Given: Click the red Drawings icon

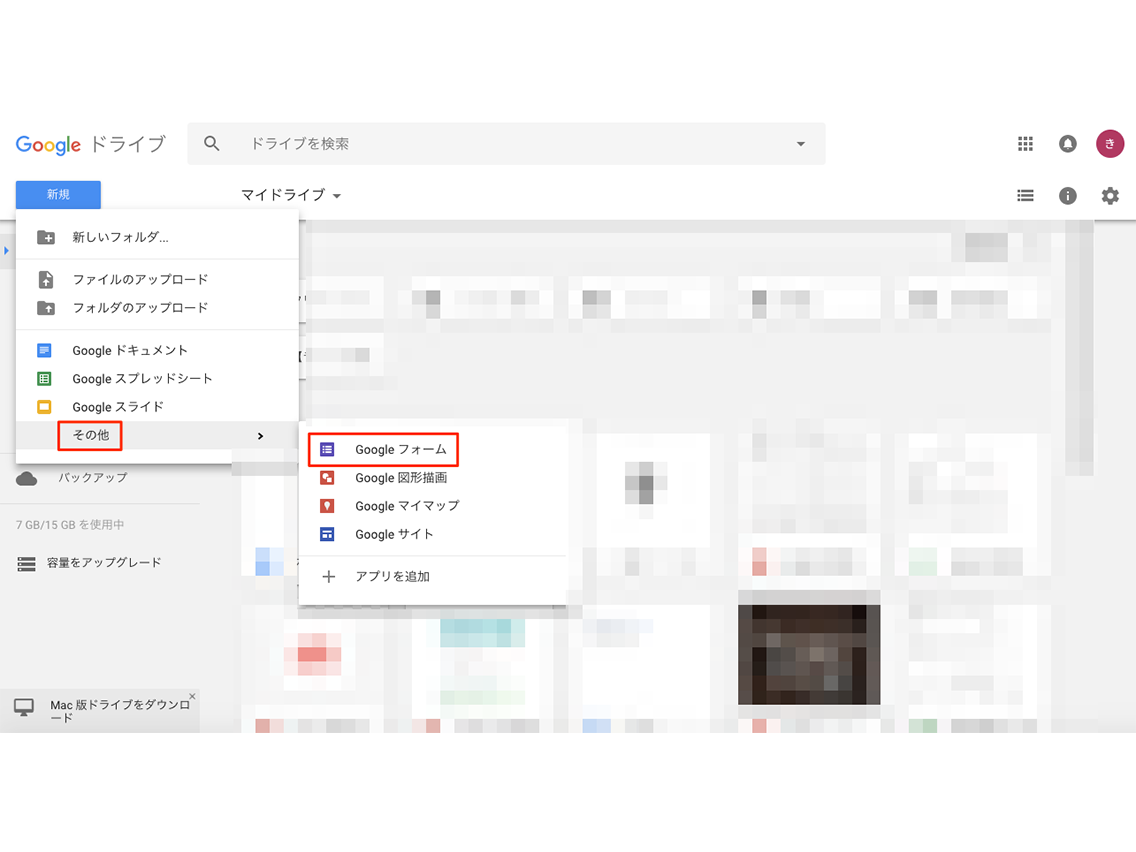Looking at the screenshot, I should [327, 477].
